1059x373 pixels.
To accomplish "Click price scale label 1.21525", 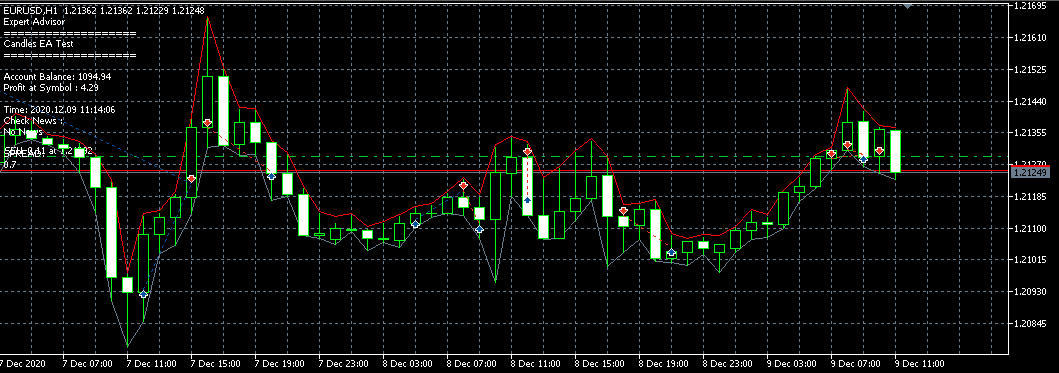I will point(1029,70).
